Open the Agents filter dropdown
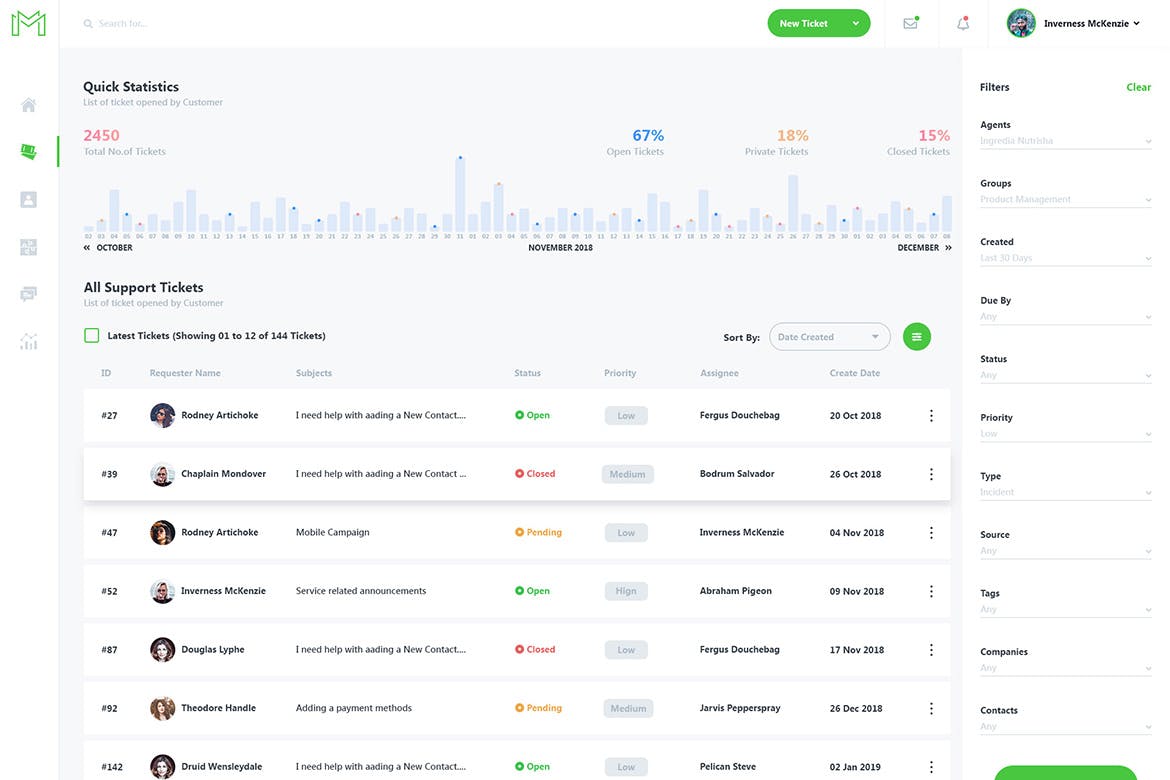This screenshot has width=1170, height=780. [1065, 141]
